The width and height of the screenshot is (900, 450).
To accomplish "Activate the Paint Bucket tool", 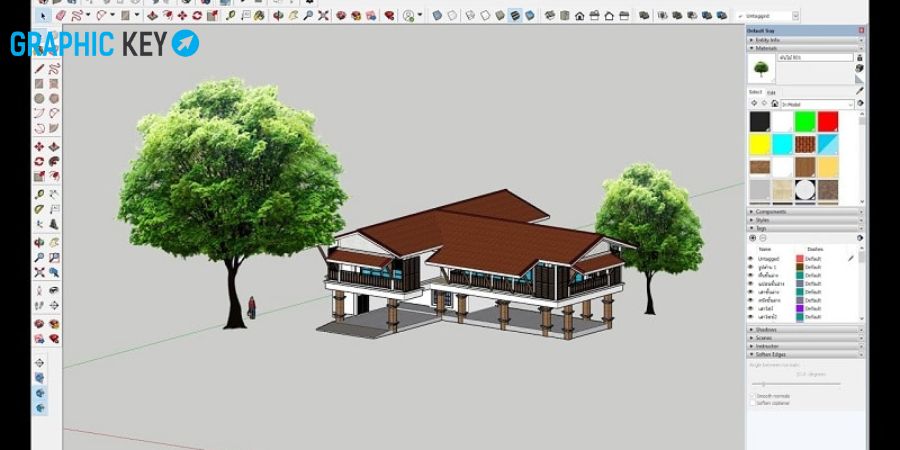I will pyautogui.click(x=259, y=15).
